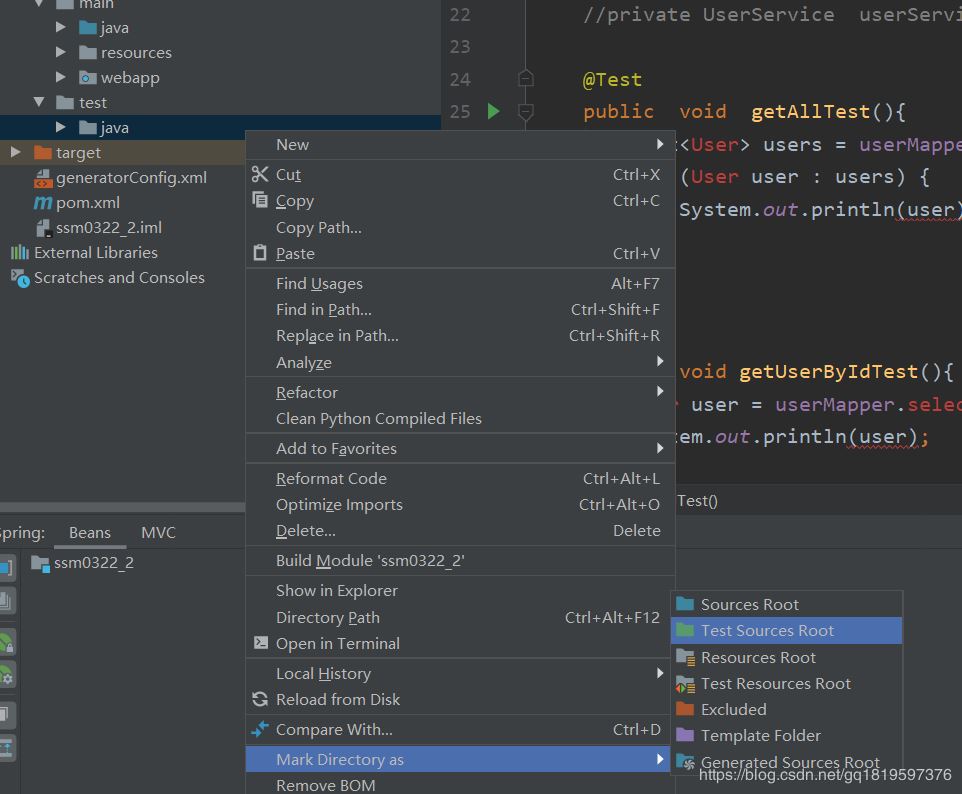Choose Excluded from the Mark Directory submenu
The width and height of the screenshot is (962, 794).
[x=733, y=709]
